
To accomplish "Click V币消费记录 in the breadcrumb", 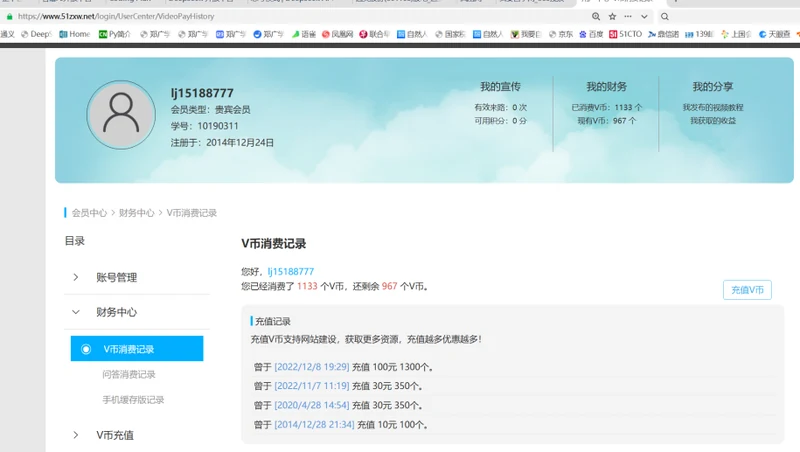I will point(192,213).
